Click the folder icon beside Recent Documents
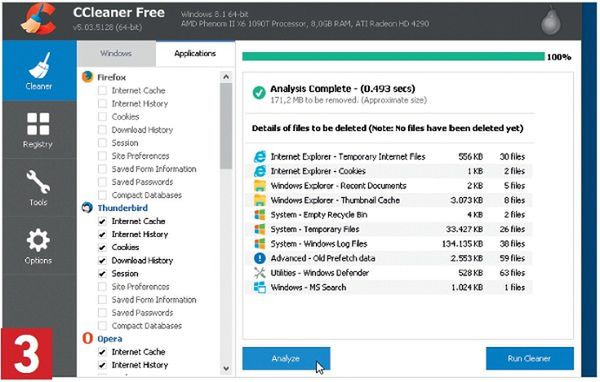 [x=260, y=186]
